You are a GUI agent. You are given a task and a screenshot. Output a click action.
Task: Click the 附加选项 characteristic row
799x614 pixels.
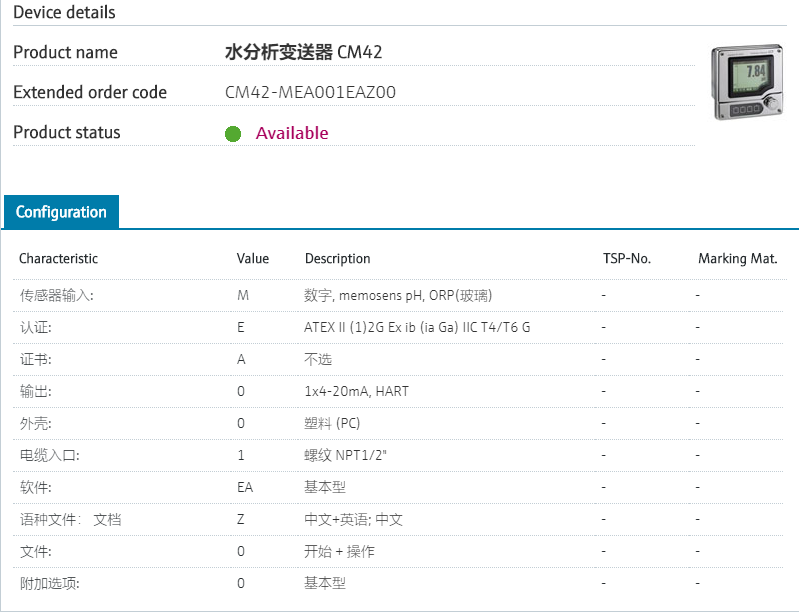click(x=49, y=583)
